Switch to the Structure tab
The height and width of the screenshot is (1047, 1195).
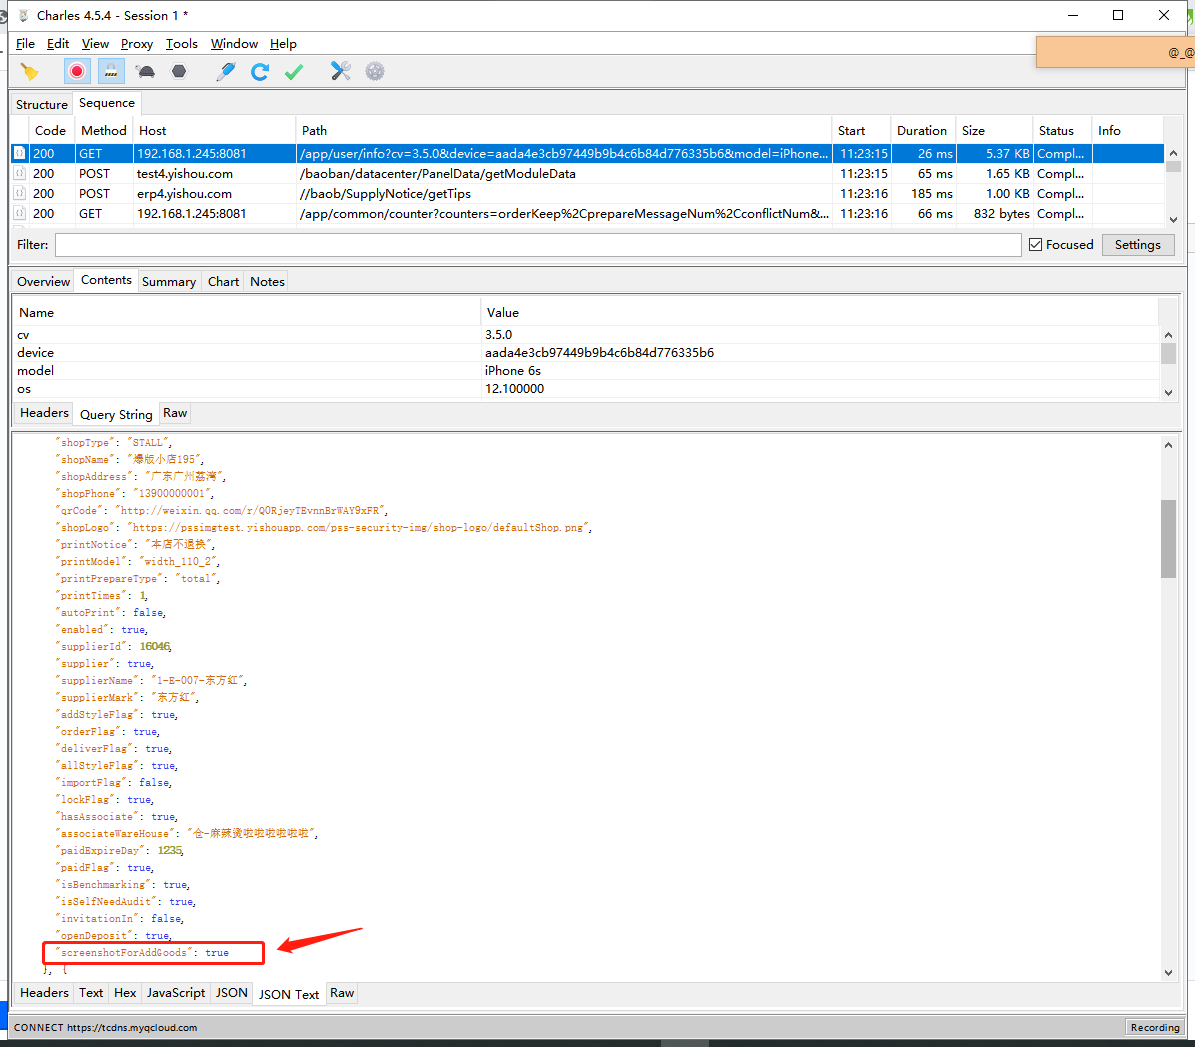coord(42,104)
